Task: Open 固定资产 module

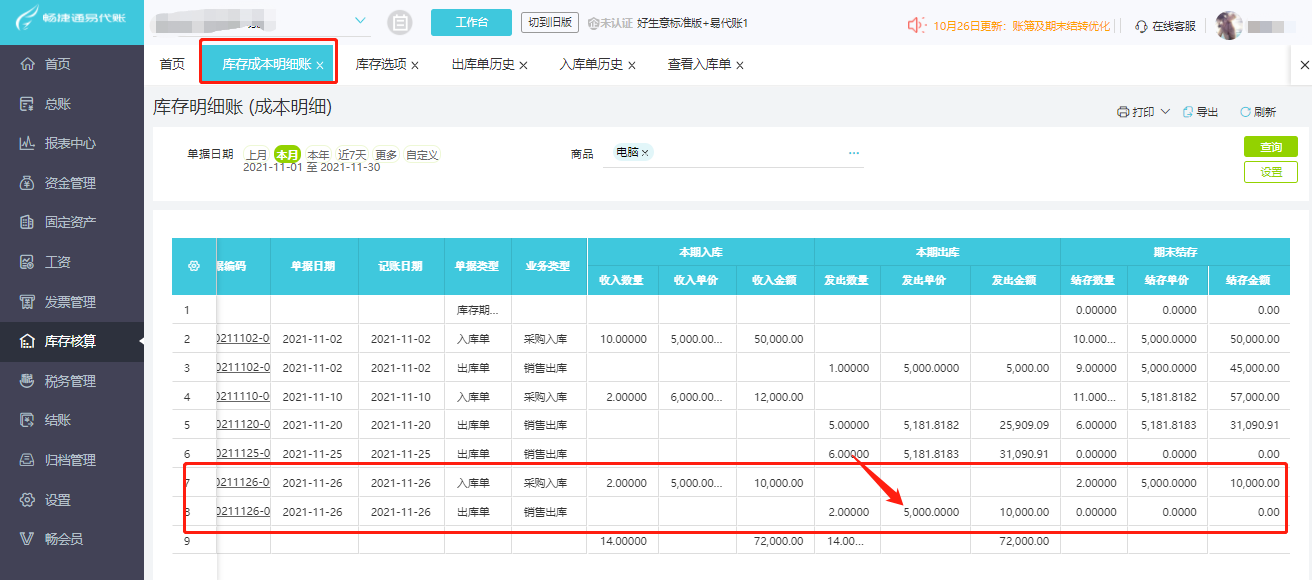Action: click(x=70, y=222)
